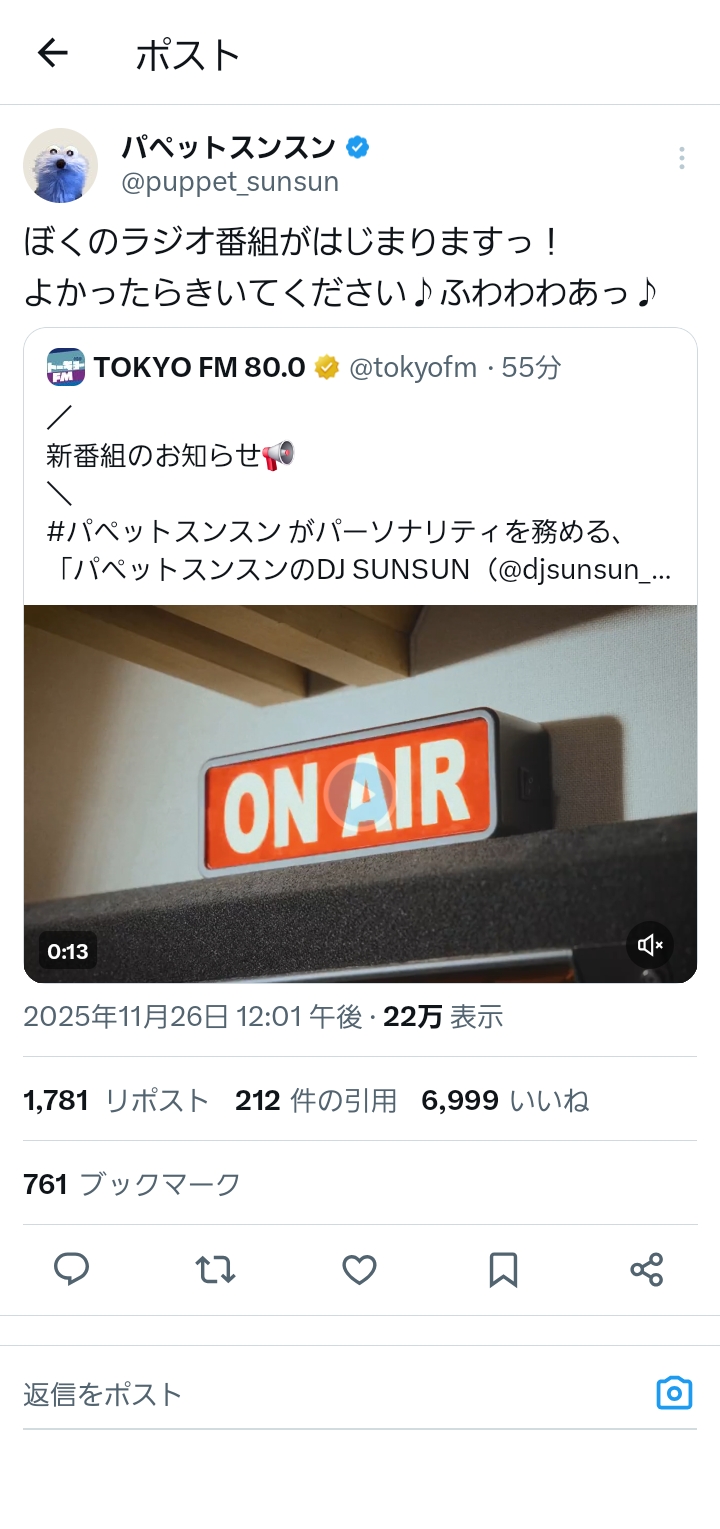The width and height of the screenshot is (720, 1529).
Task: Open the three-dot more options menu
Action: coord(681,158)
